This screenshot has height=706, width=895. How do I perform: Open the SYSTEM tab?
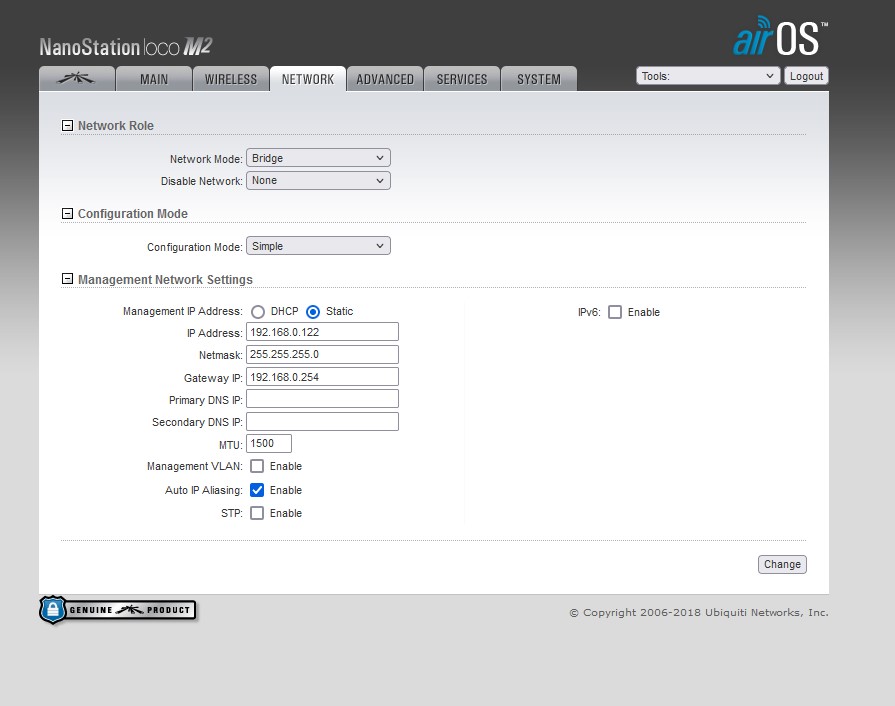click(x=539, y=79)
